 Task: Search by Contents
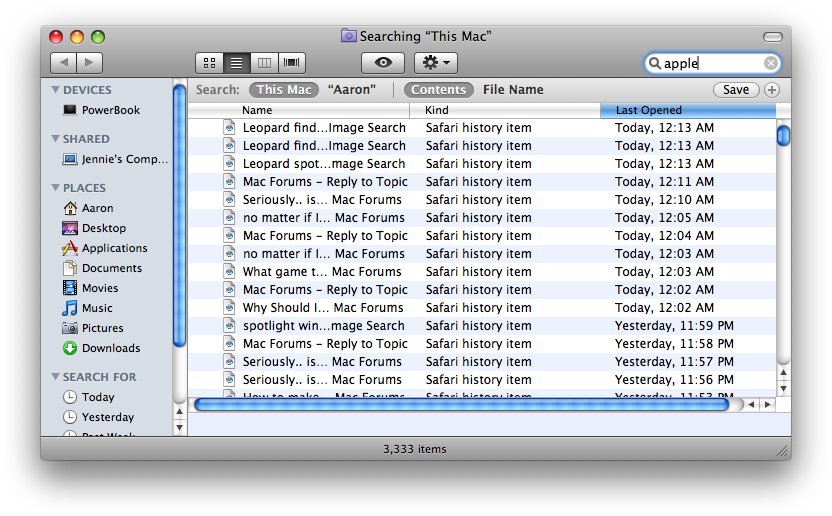pos(438,90)
